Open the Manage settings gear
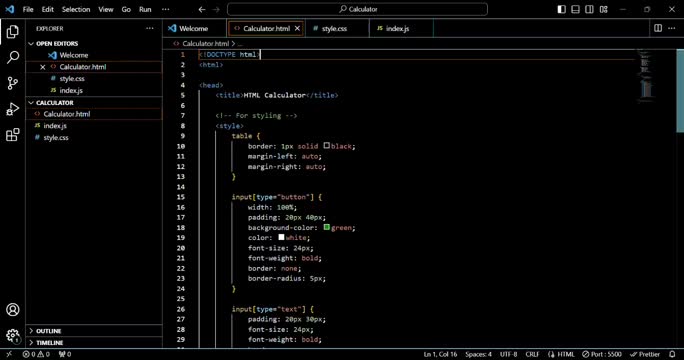The image size is (684, 360). click(13, 335)
